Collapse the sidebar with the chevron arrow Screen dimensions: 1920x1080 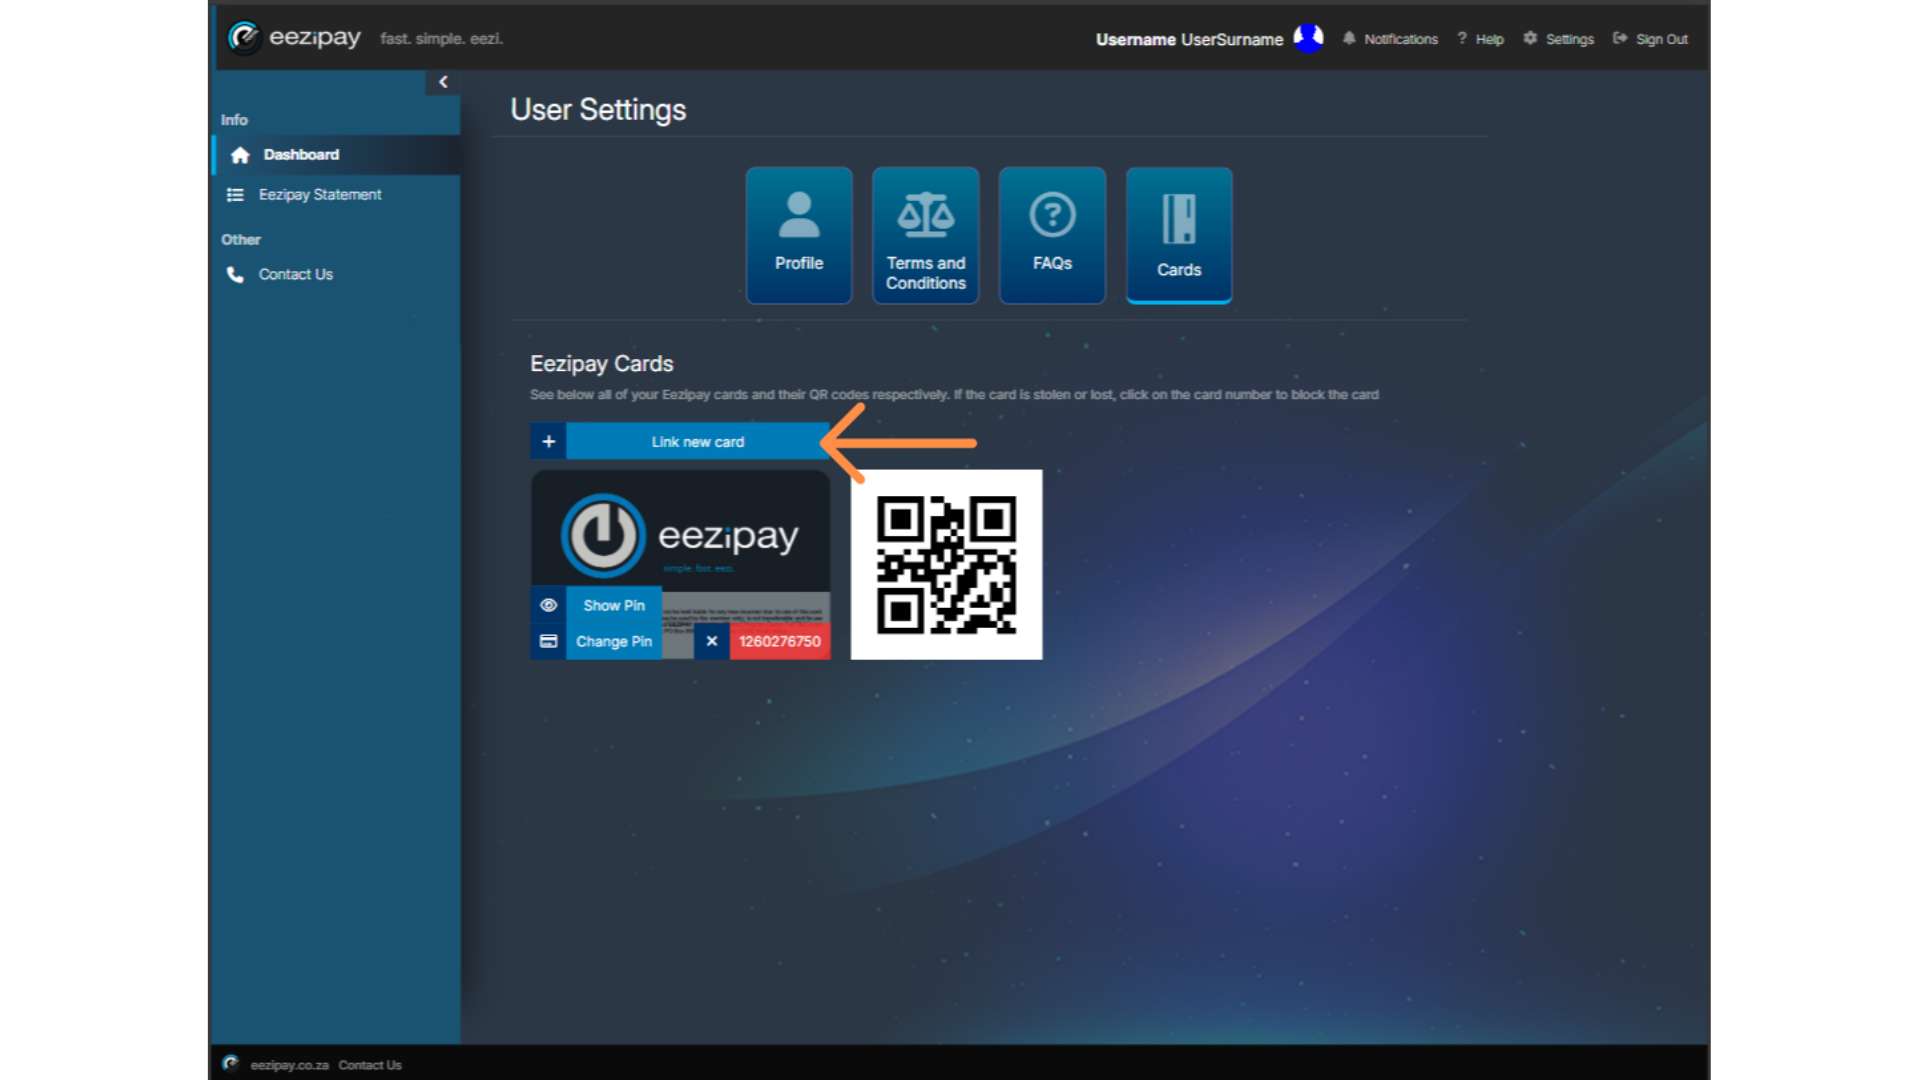pos(443,82)
